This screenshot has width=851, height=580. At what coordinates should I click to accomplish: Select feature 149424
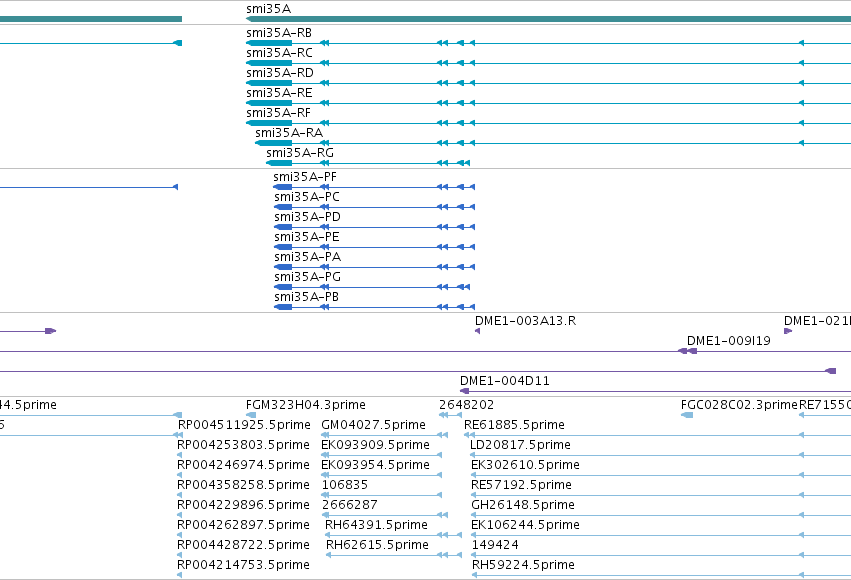tap(496, 546)
